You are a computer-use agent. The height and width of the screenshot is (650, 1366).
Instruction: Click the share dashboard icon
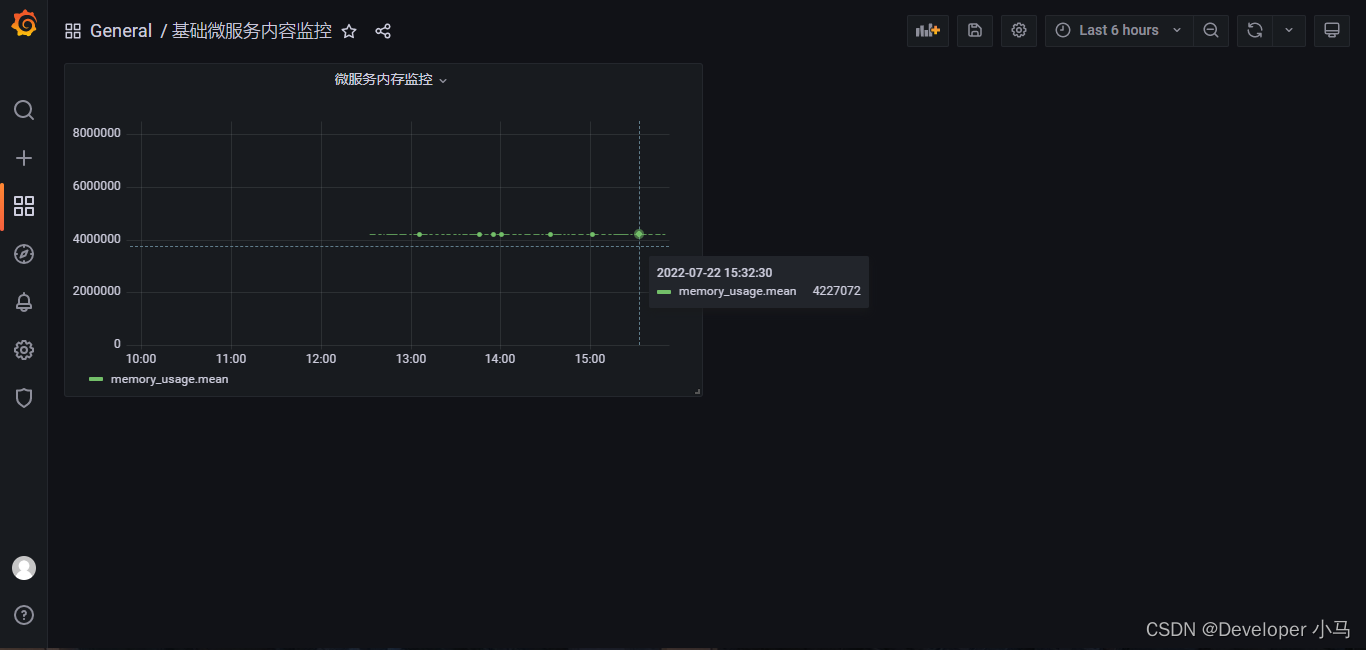(383, 31)
